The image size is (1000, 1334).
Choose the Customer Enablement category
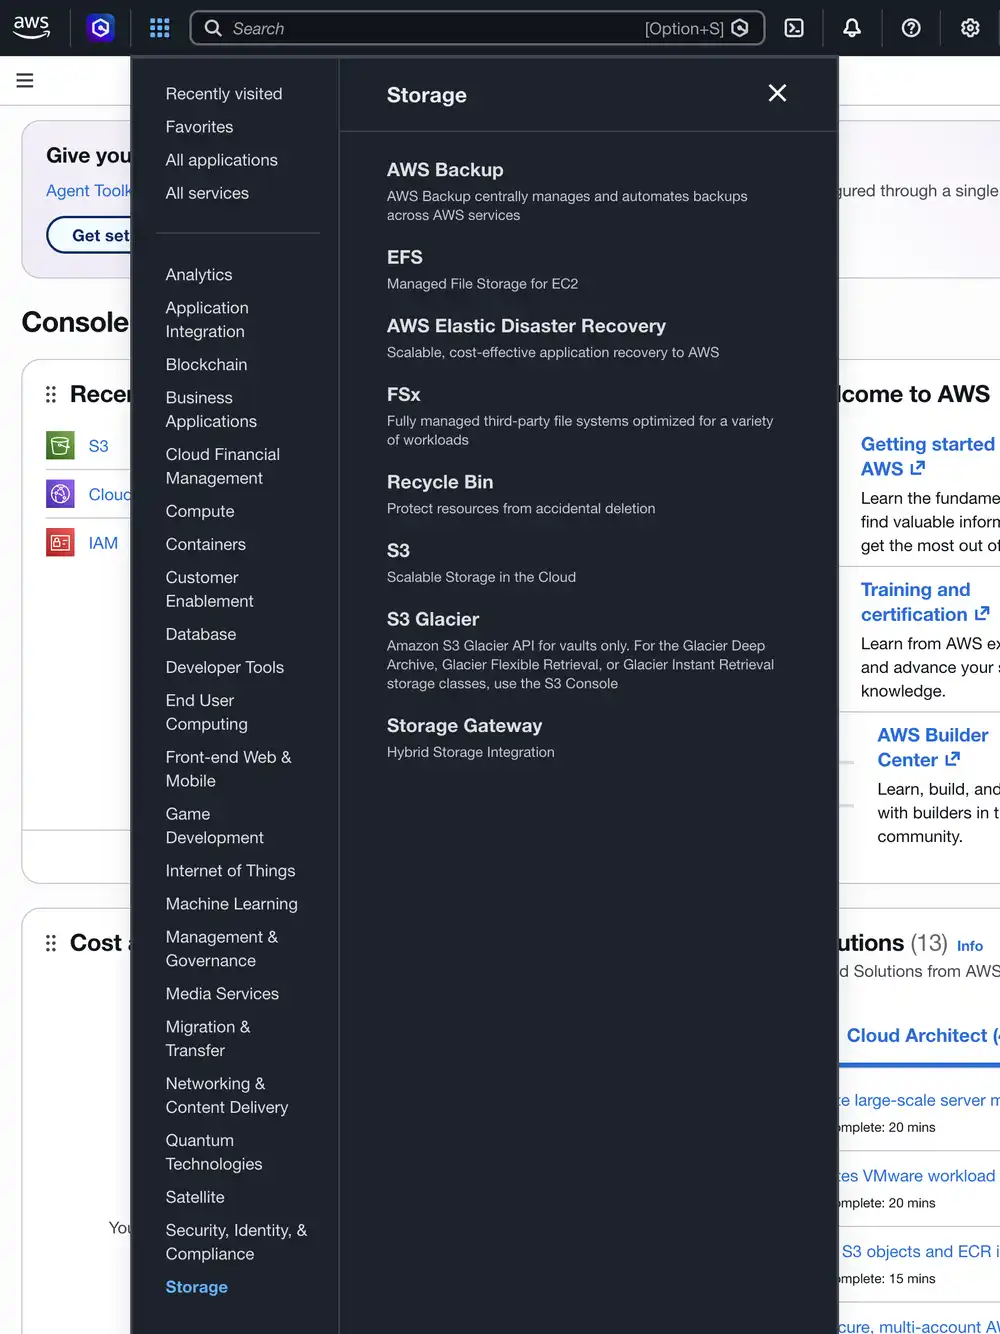209,590
